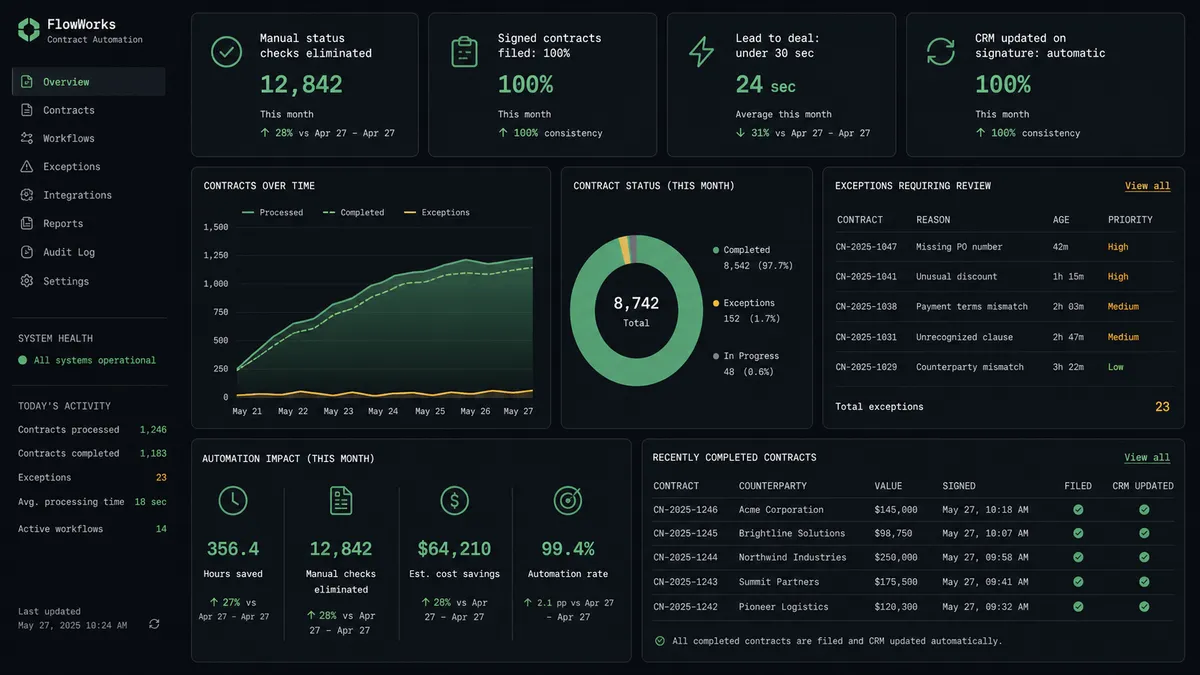Click the Reports icon in sidebar

27,224
